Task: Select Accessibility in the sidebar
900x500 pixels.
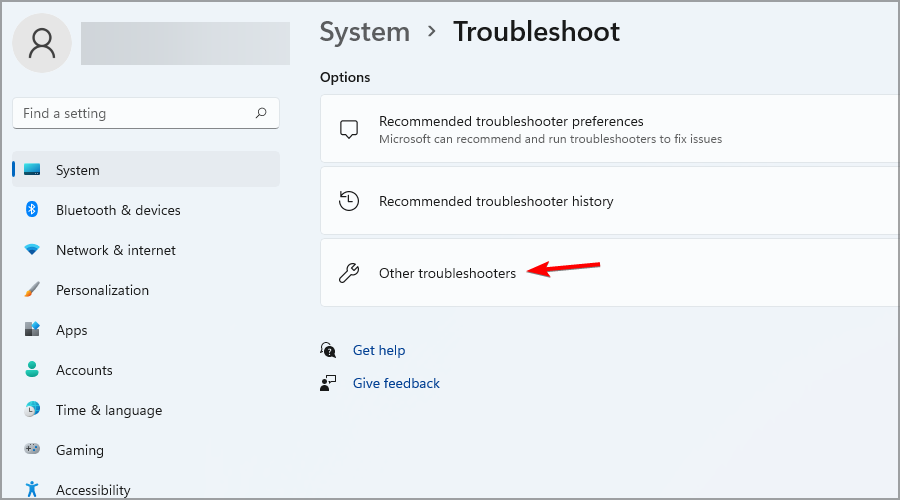Action: 93,490
